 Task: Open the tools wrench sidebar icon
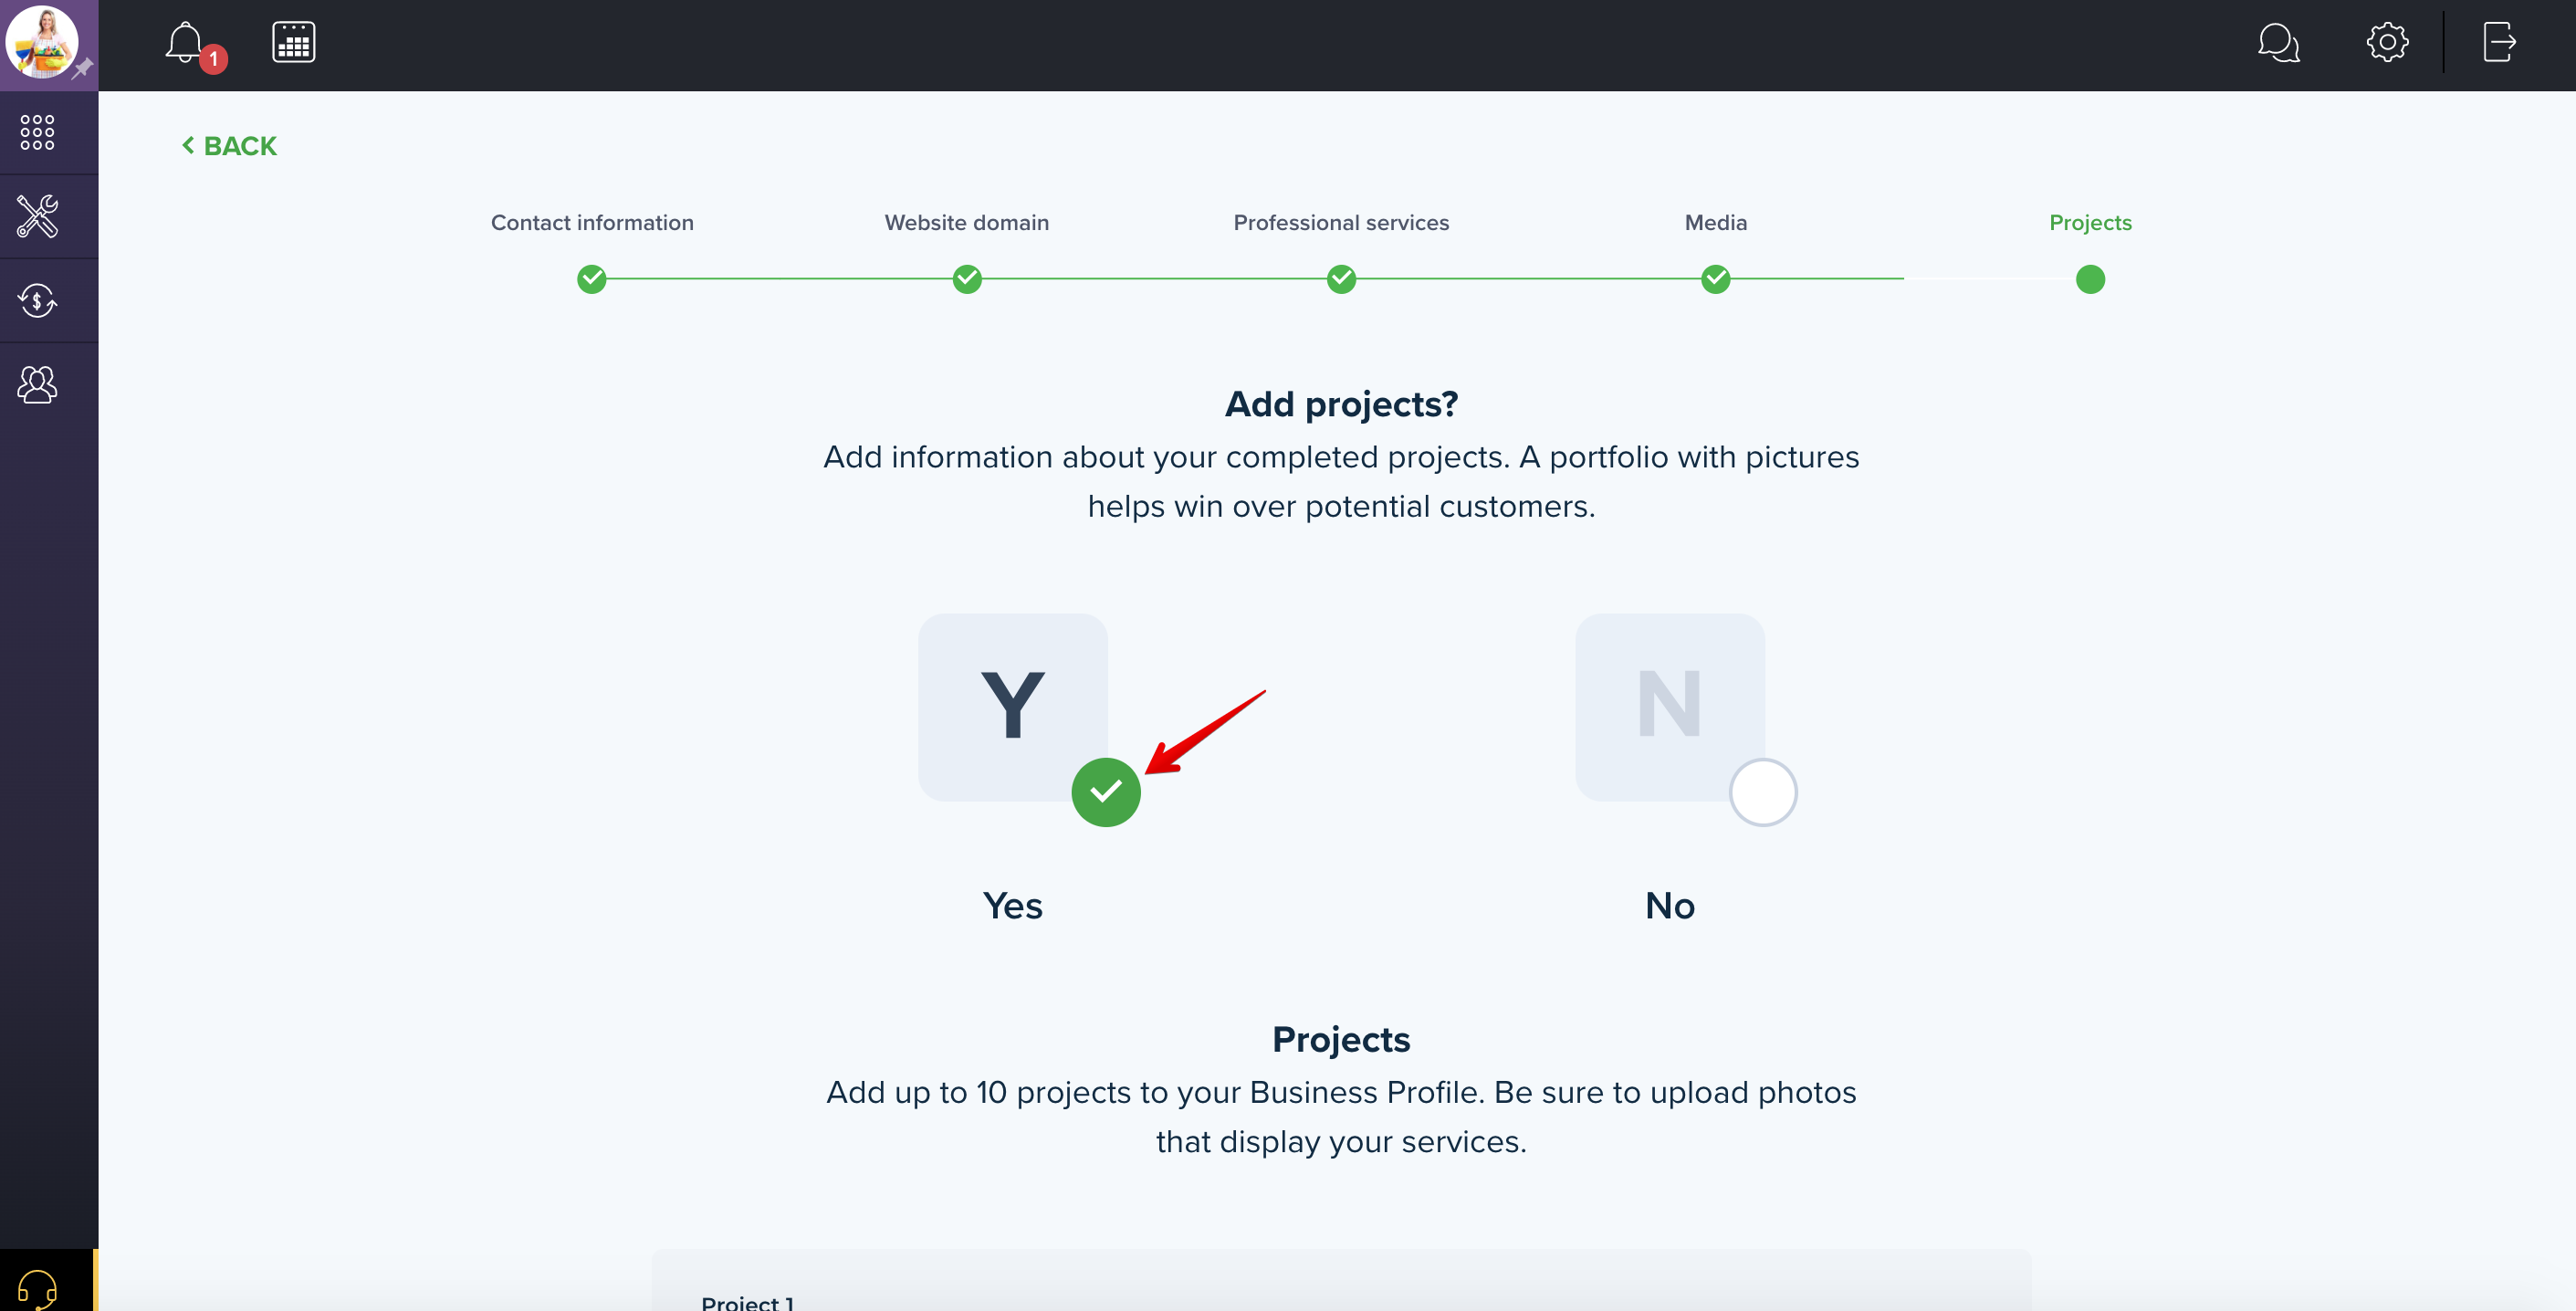click(38, 216)
